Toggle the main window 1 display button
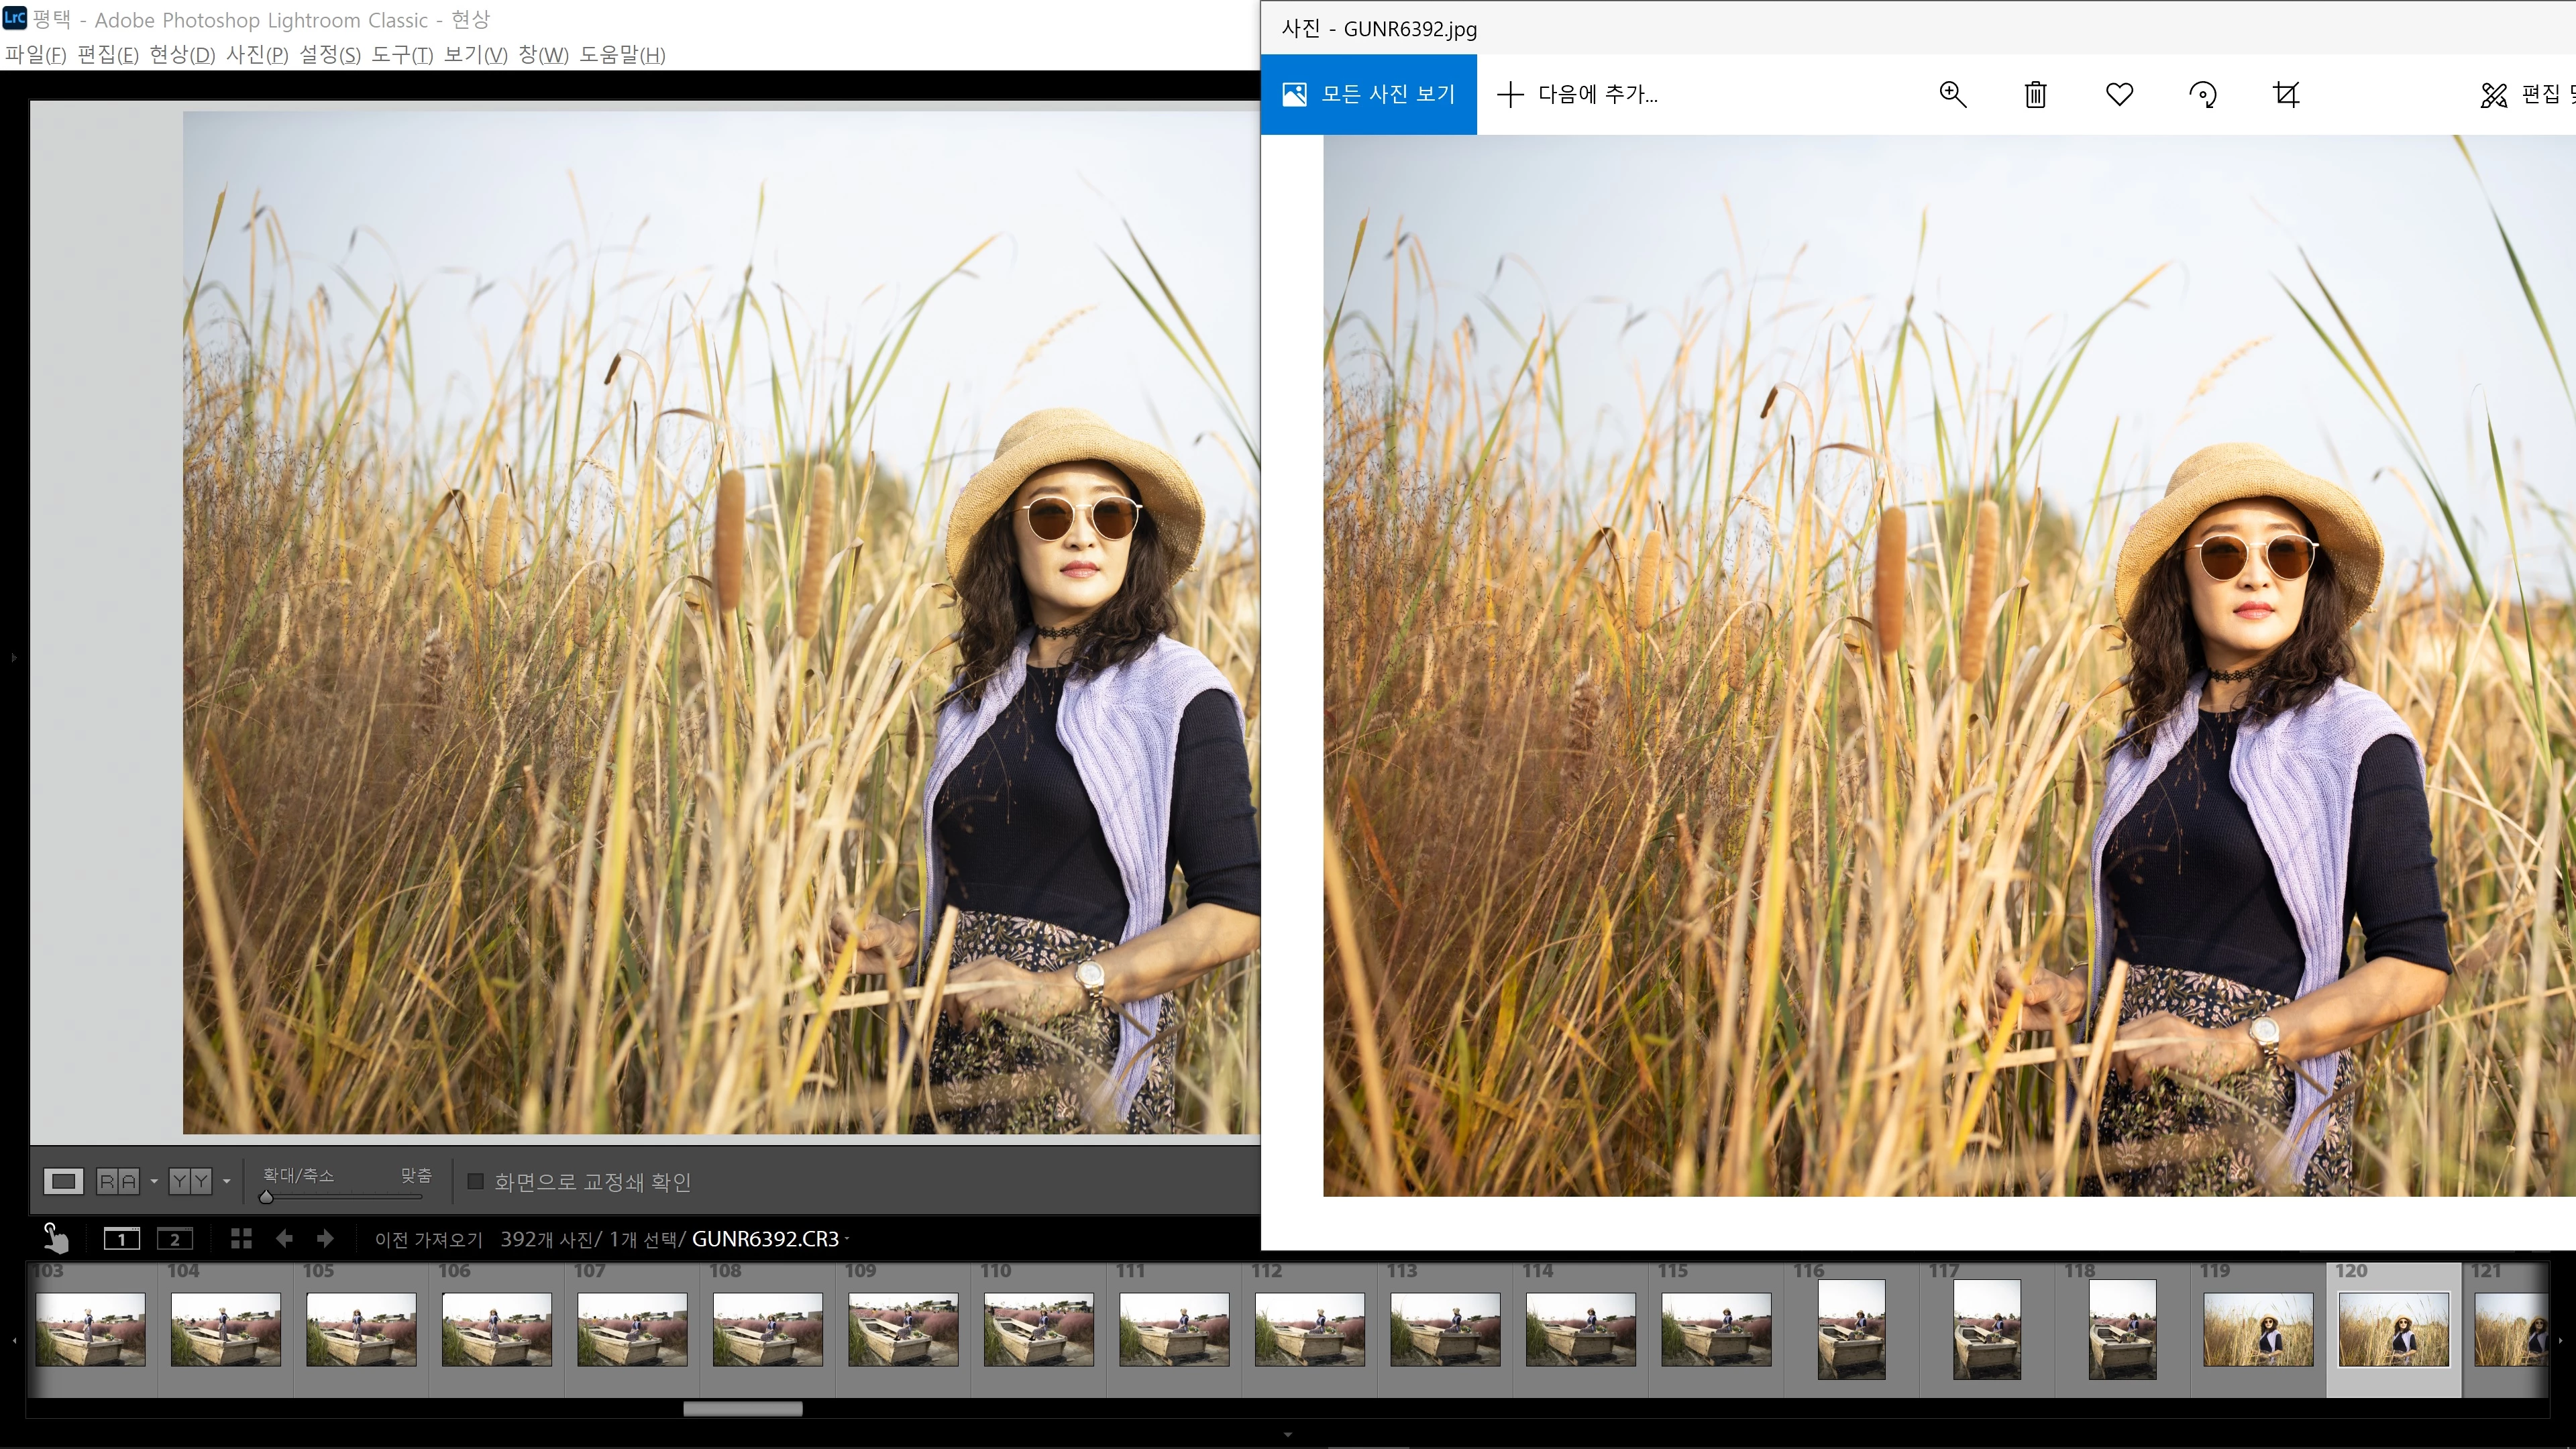Viewport: 2576px width, 1449px height. [122, 1239]
